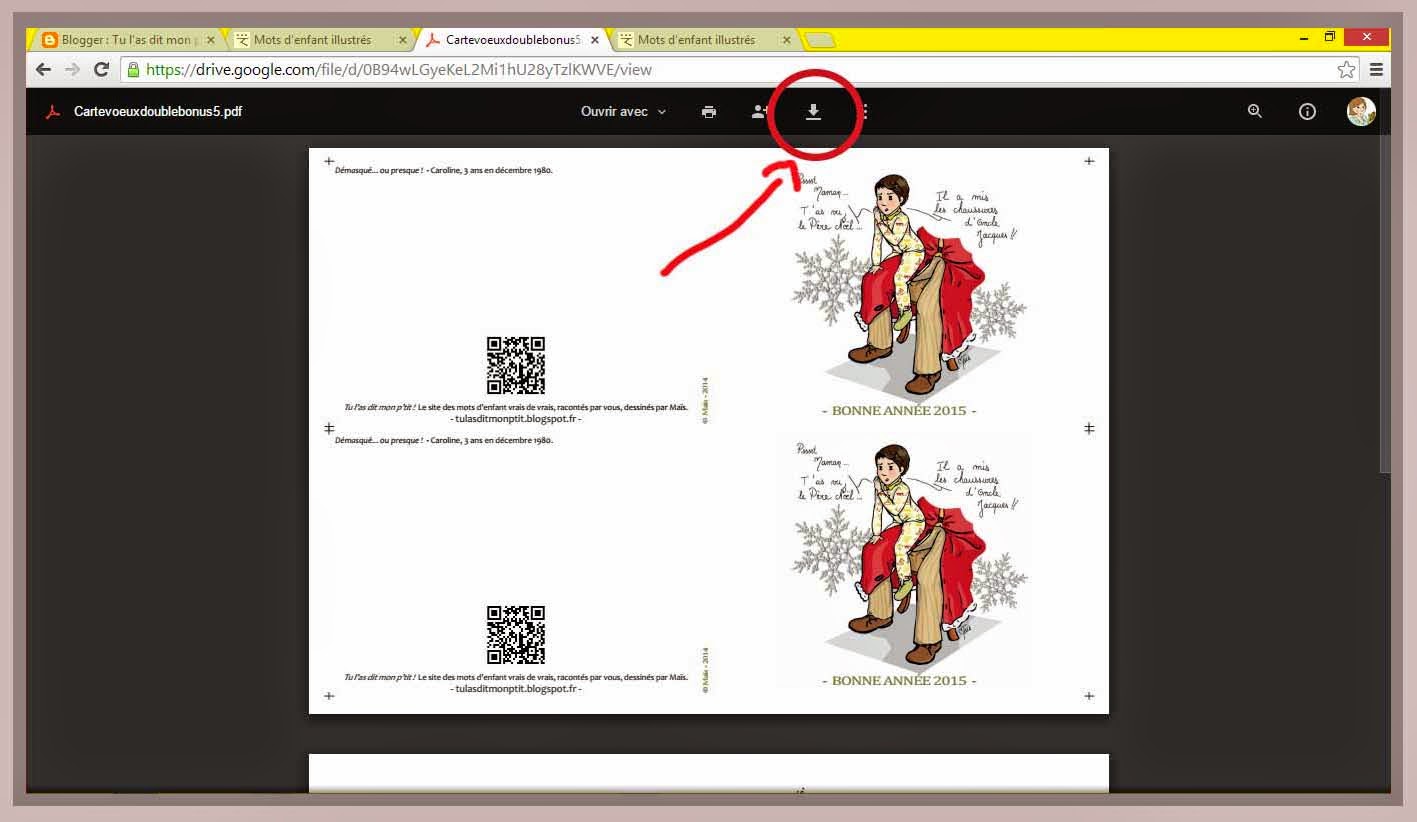Open more actions vertical dots menu
The height and width of the screenshot is (822, 1417).
[865, 112]
